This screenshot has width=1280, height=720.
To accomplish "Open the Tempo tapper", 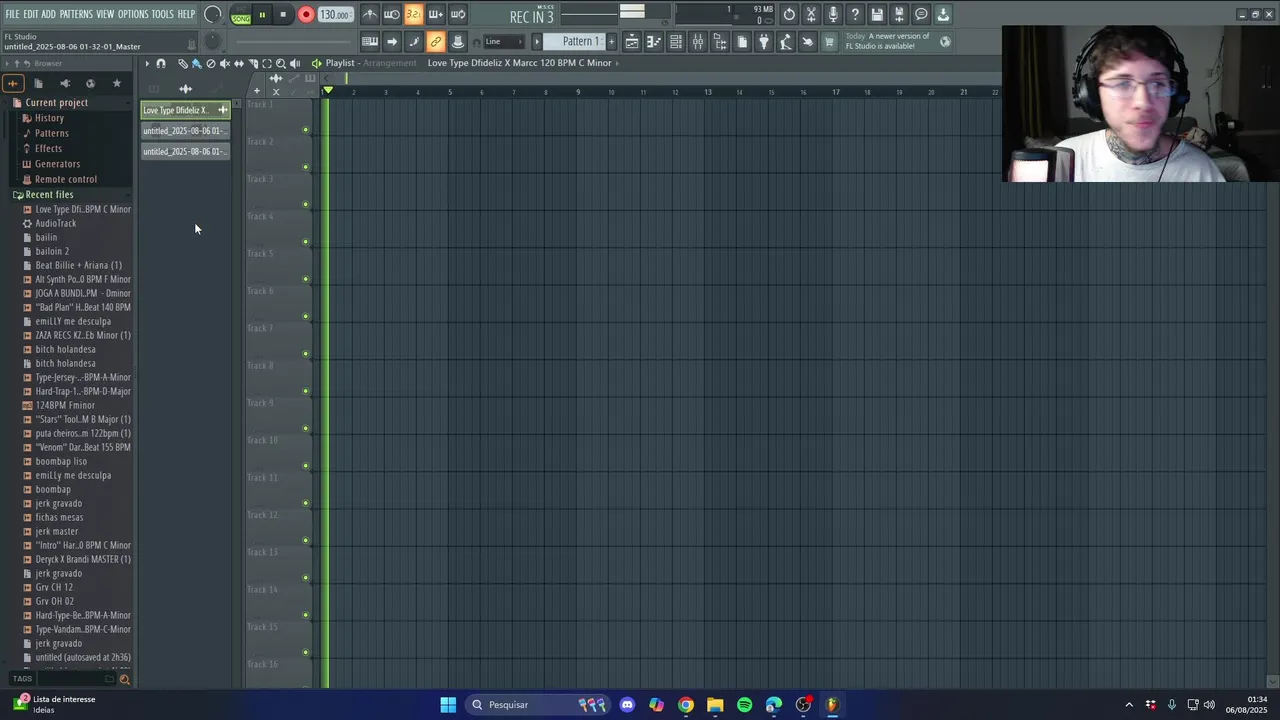I will (x=786, y=41).
